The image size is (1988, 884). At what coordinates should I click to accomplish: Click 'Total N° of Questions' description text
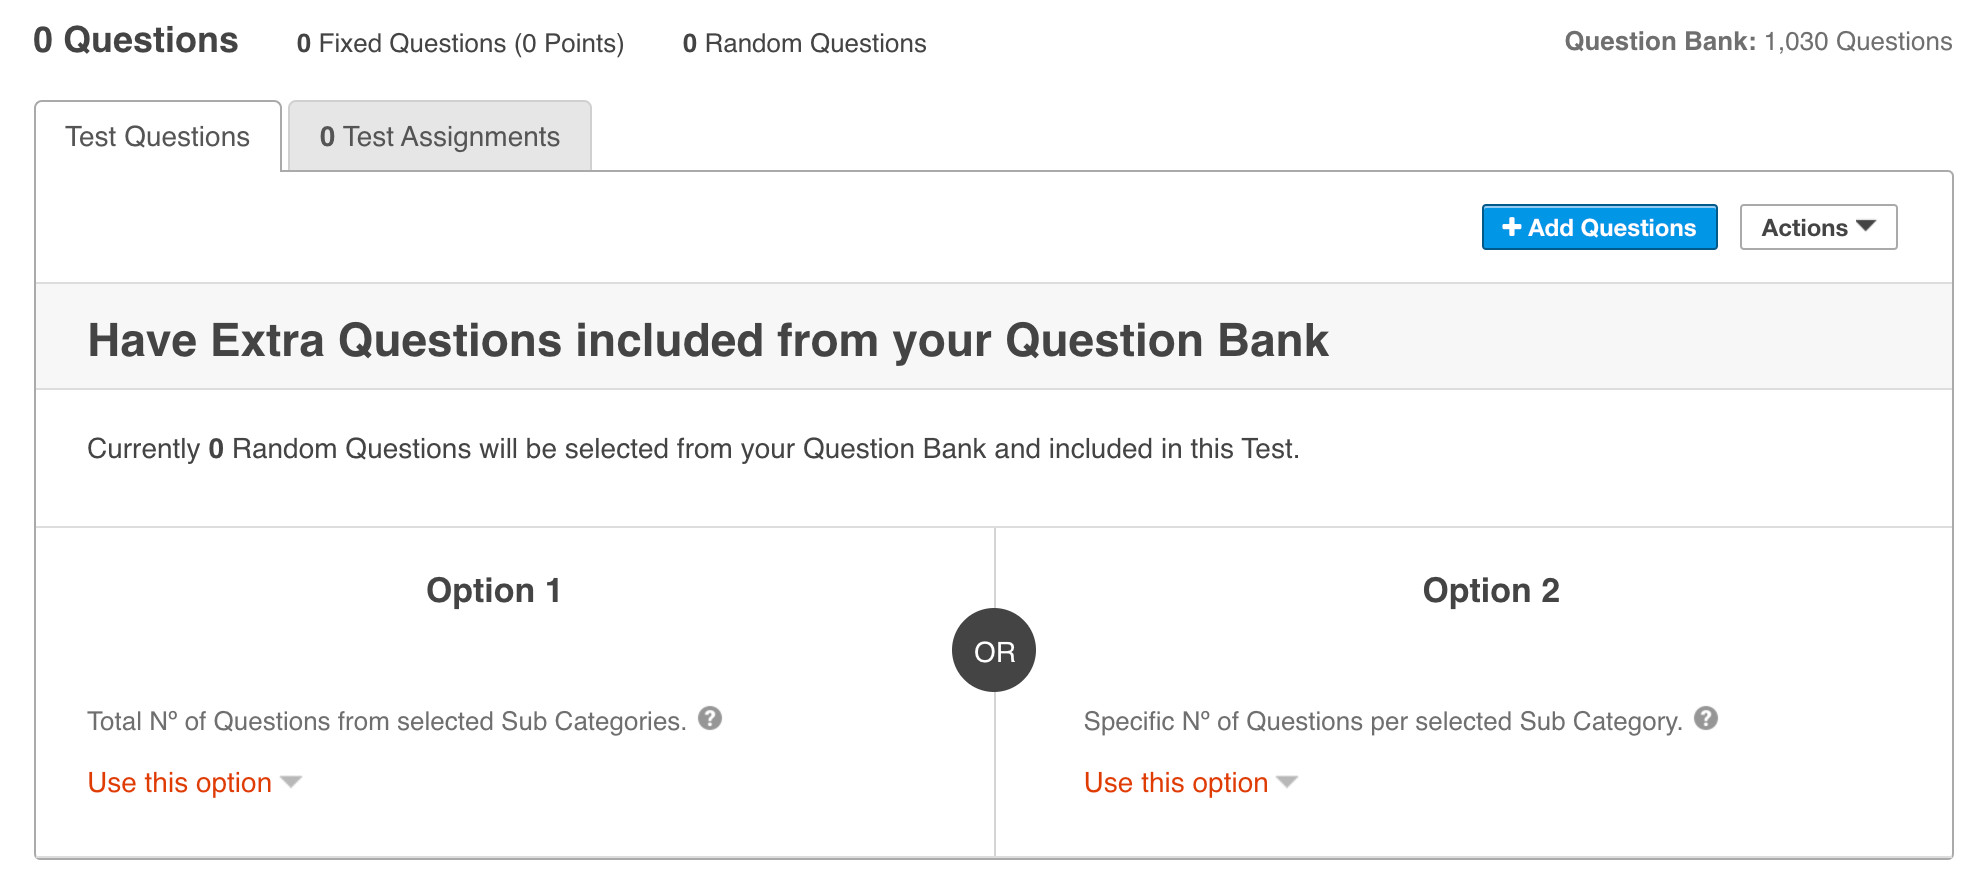point(386,721)
